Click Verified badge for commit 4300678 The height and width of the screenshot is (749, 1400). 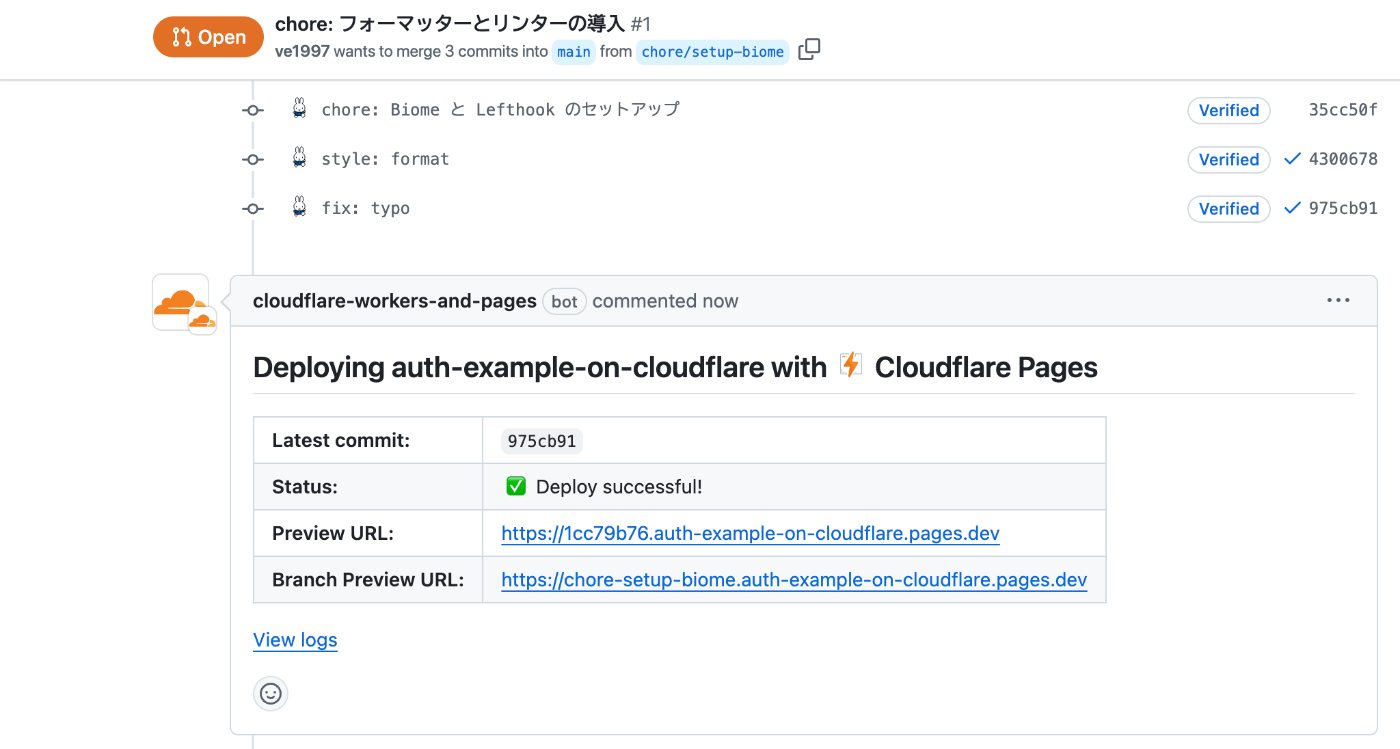1229,159
